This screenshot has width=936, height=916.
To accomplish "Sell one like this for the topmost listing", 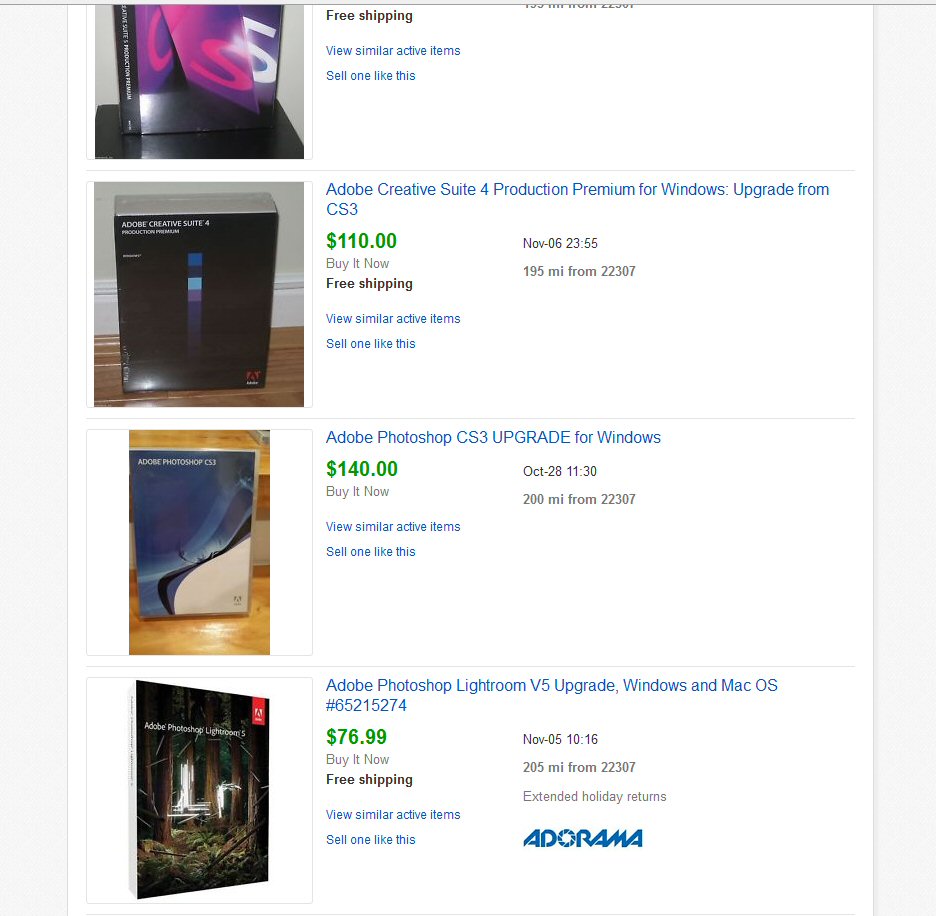I will 371,76.
